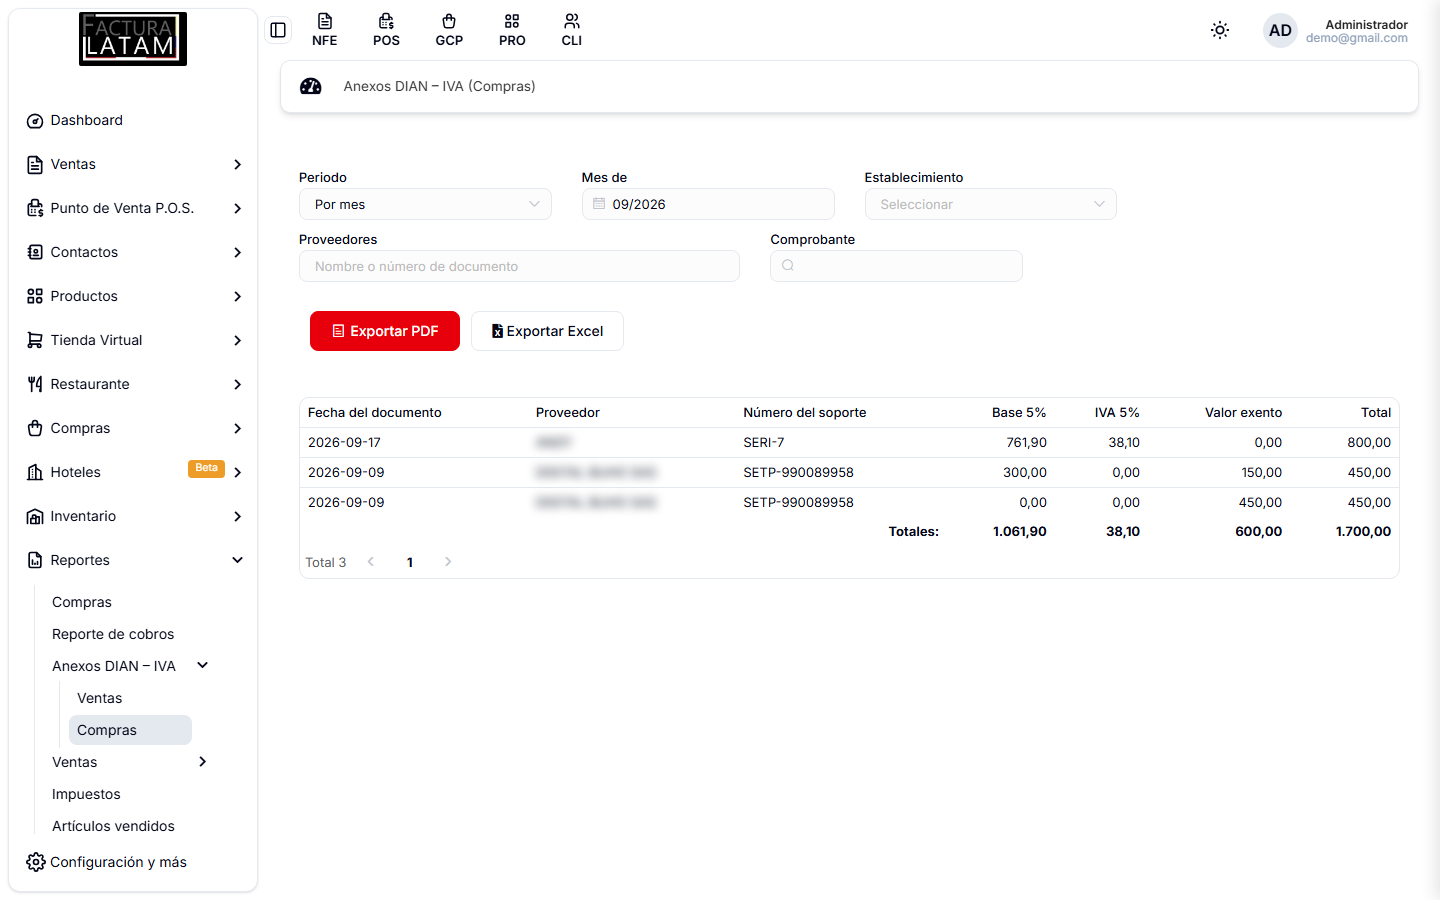Select highlighted Compras under Anexos DIAN
1440x900 pixels.
coord(130,730)
